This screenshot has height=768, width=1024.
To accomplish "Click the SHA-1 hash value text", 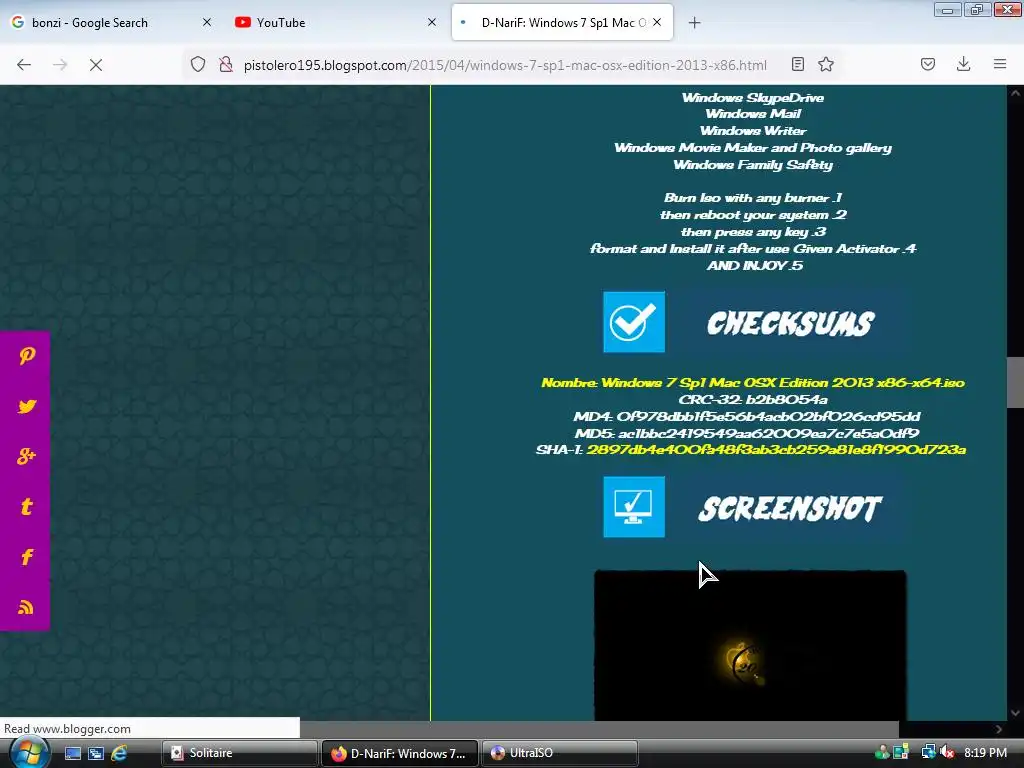I will click(776, 450).
